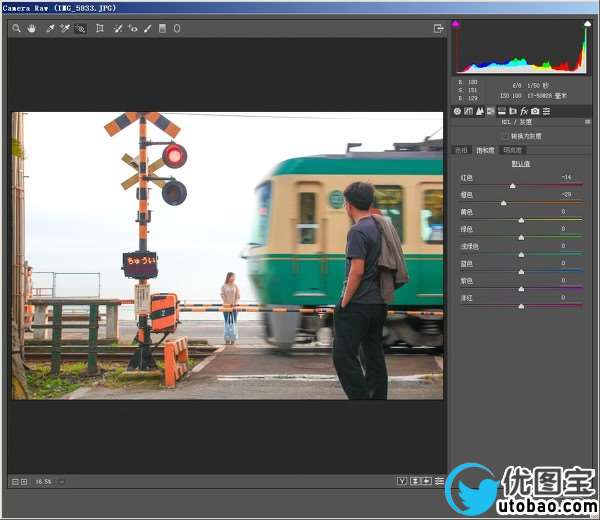Screen dimensions: 600x520
Task: Pick the Adjustment Brush tool
Action: click(148, 28)
